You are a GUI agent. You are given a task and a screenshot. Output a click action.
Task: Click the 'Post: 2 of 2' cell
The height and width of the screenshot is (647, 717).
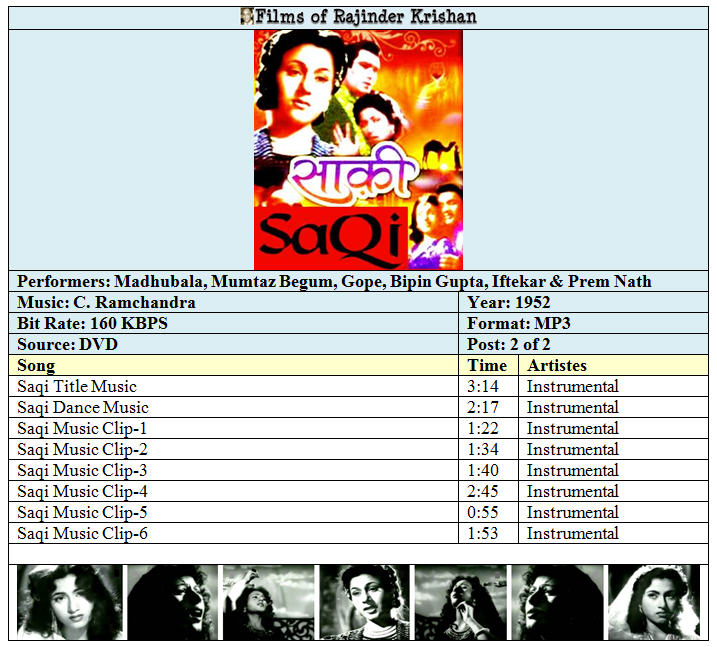[x=583, y=344]
